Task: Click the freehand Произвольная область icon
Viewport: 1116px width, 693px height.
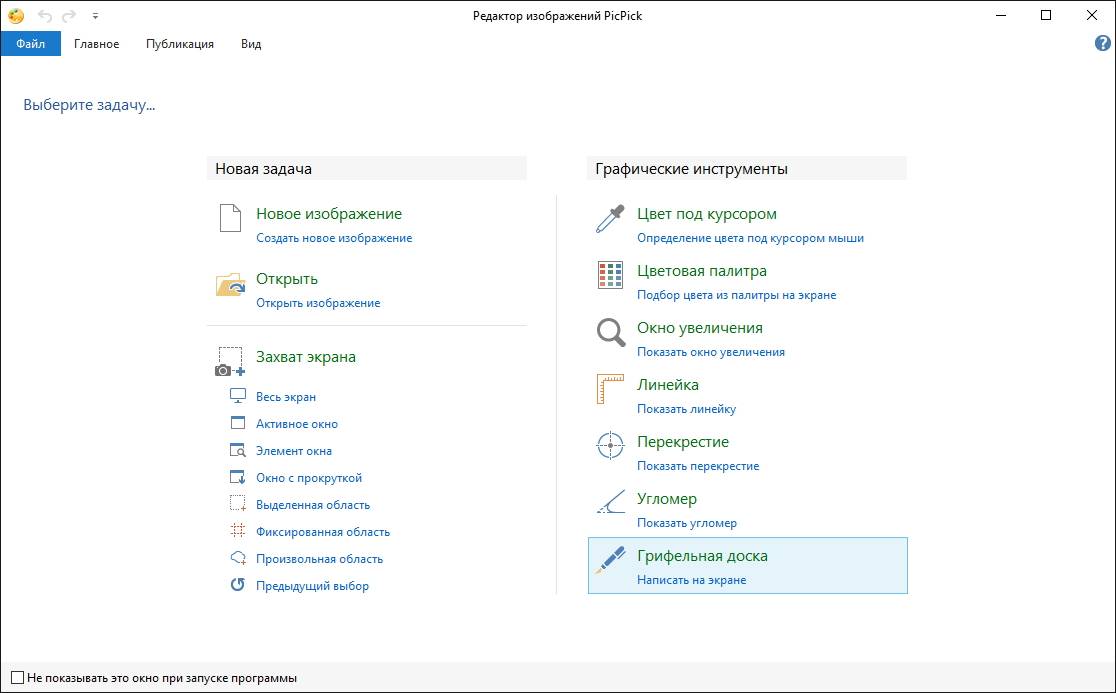Action: click(x=238, y=559)
